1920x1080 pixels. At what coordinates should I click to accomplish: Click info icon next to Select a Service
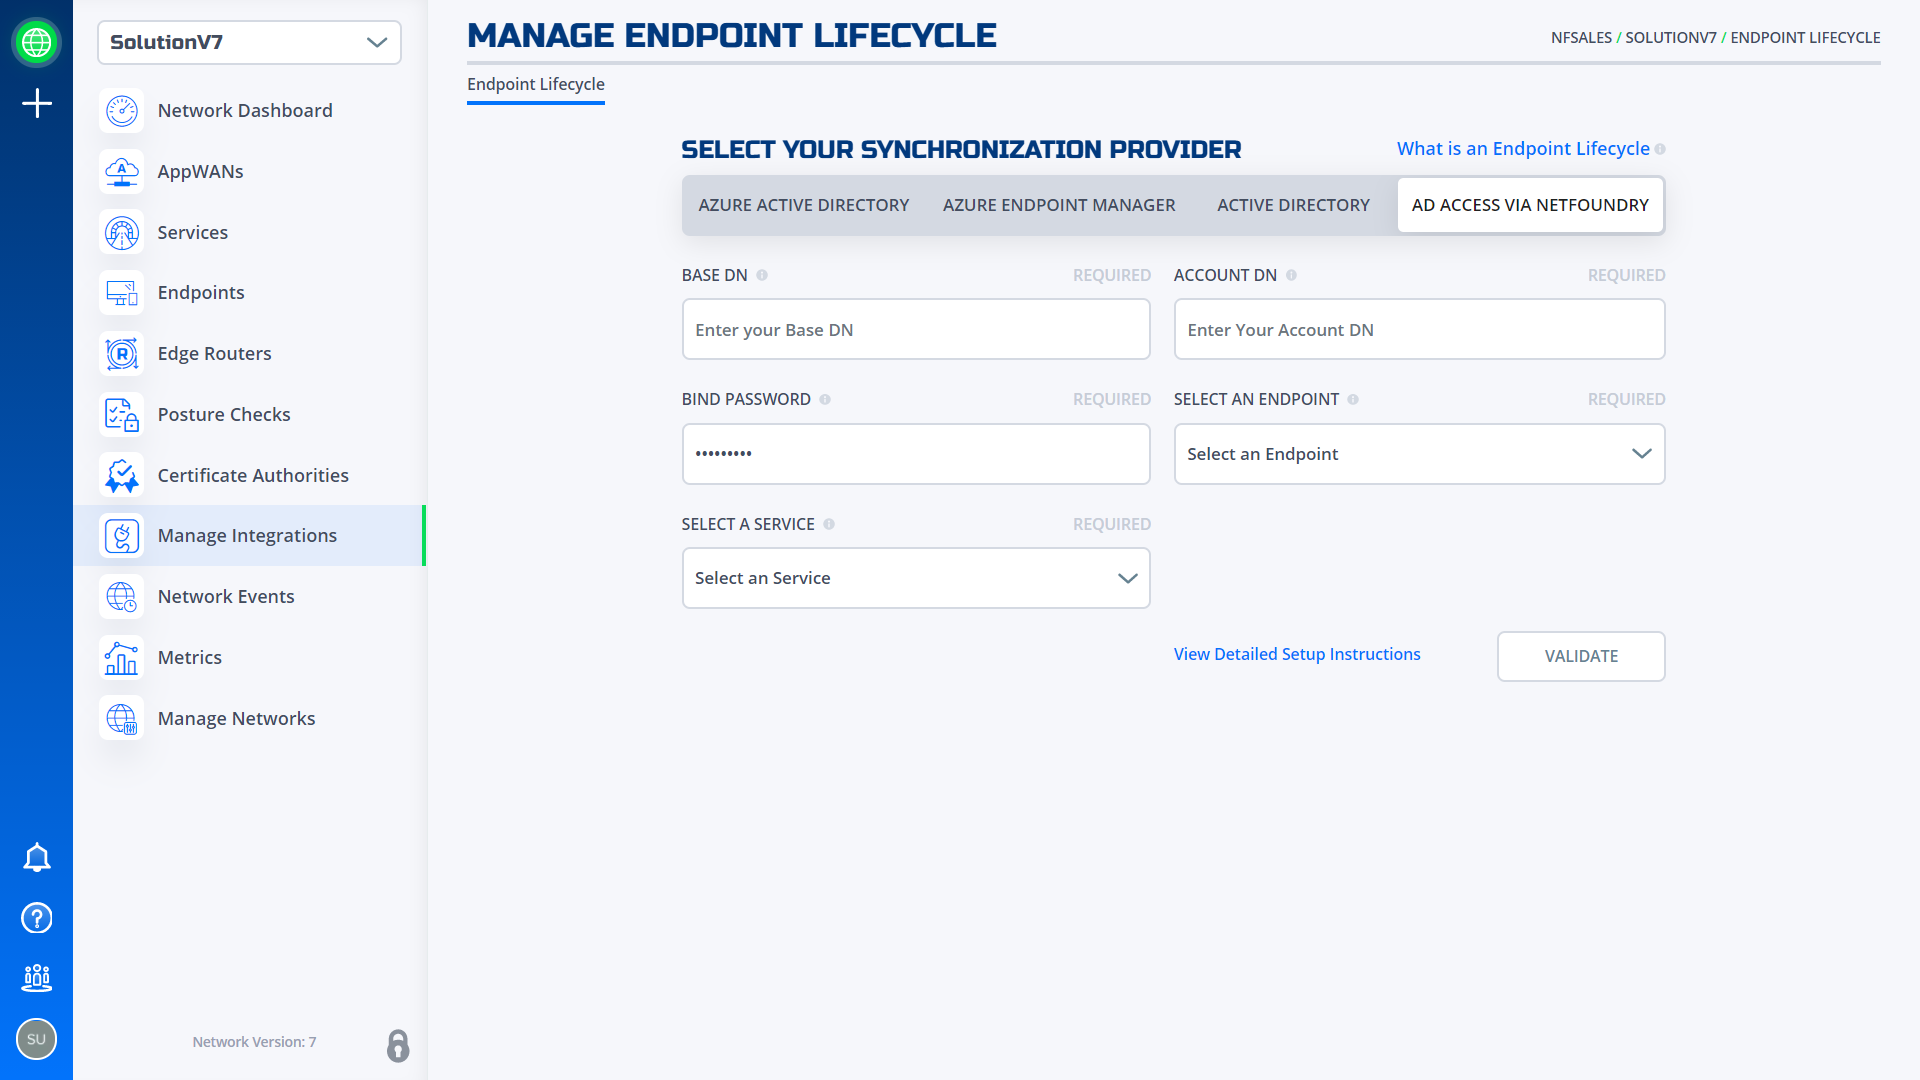829,524
